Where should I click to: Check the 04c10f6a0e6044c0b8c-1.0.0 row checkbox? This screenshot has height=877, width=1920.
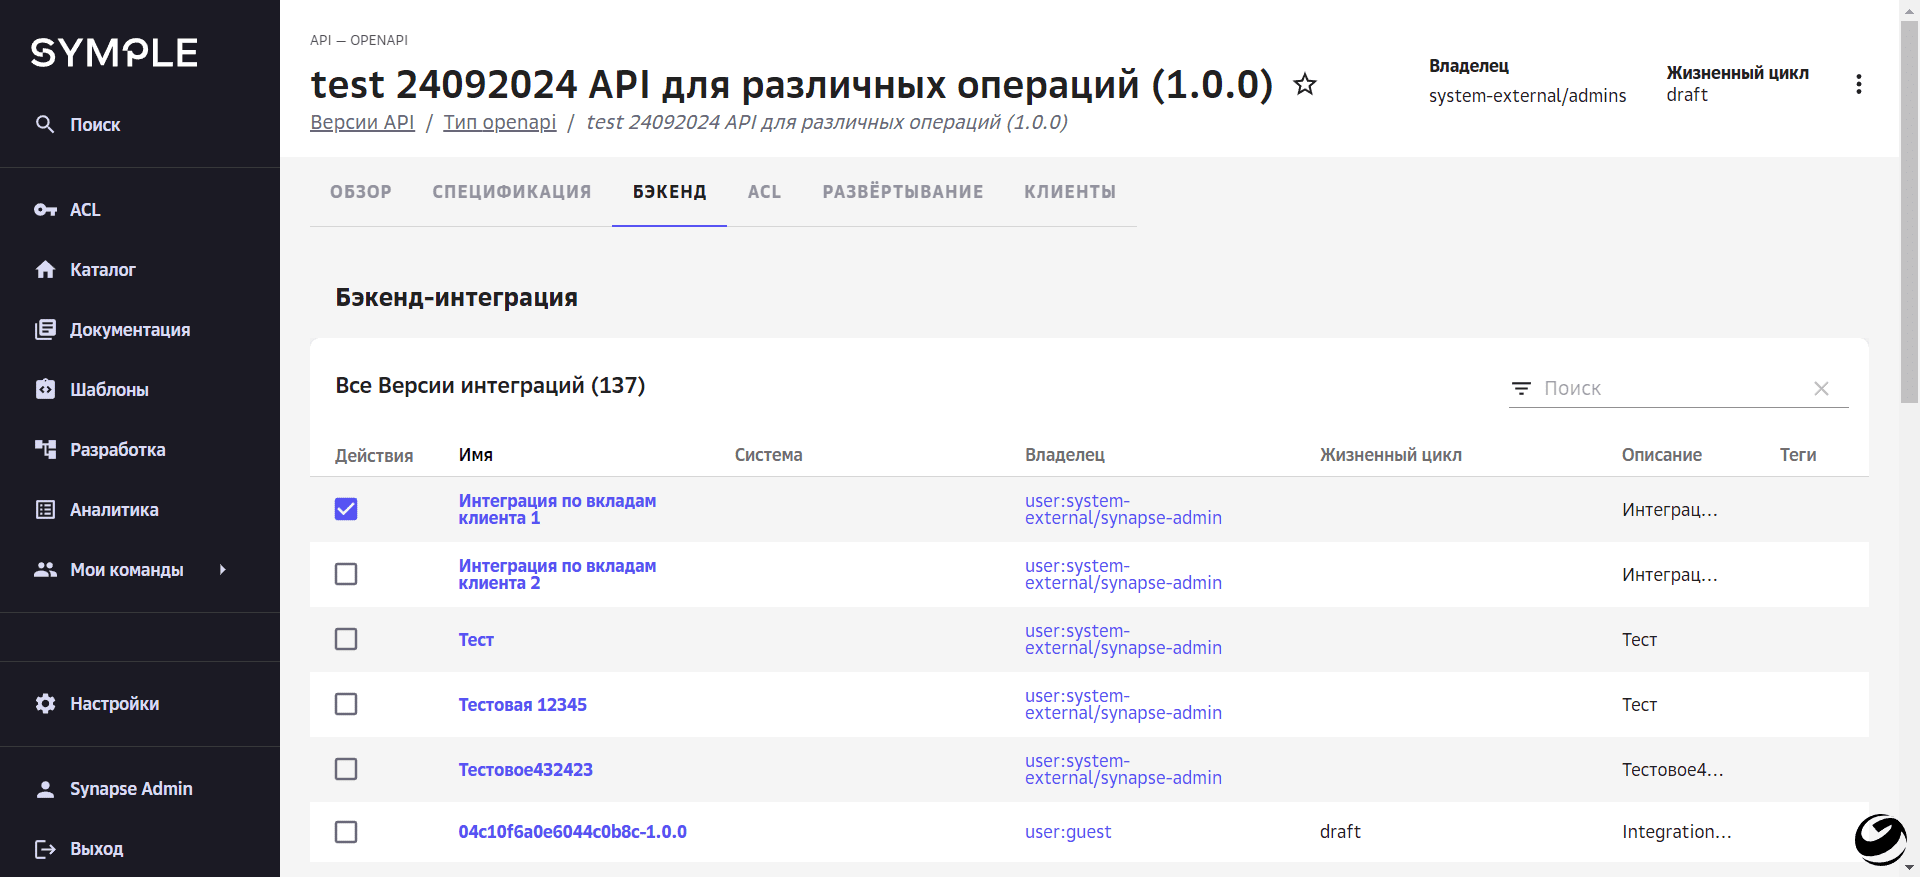point(346,832)
